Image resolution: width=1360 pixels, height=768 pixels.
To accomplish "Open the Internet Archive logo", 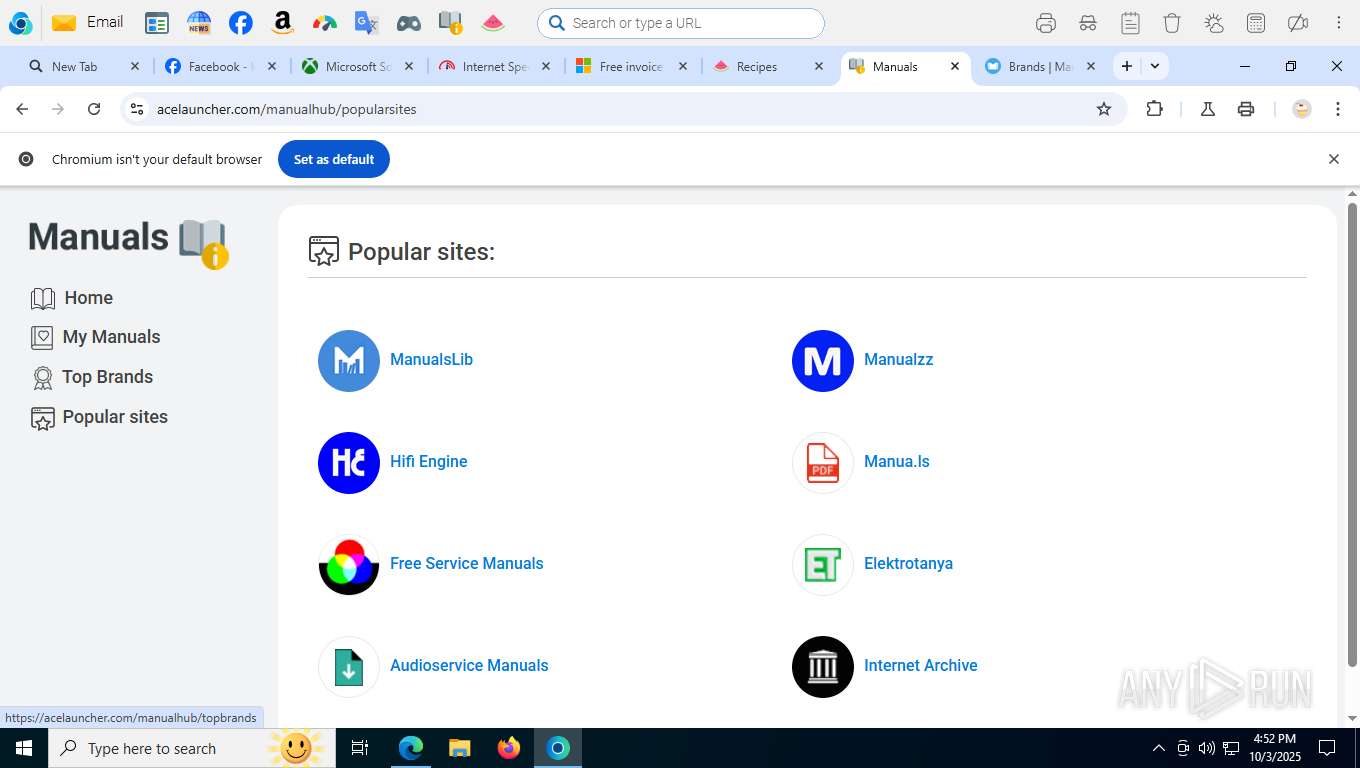I will [823, 667].
